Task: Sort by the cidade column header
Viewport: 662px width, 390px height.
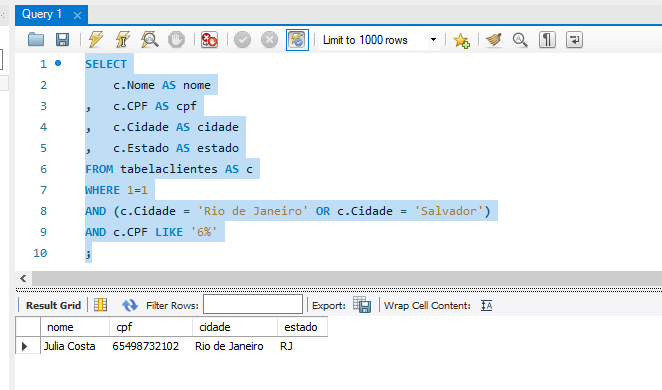Action: point(235,327)
